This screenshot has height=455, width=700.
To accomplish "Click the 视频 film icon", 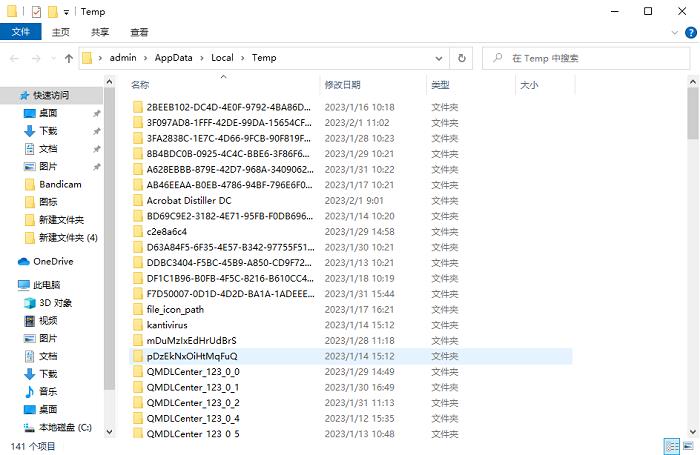I will (29, 321).
